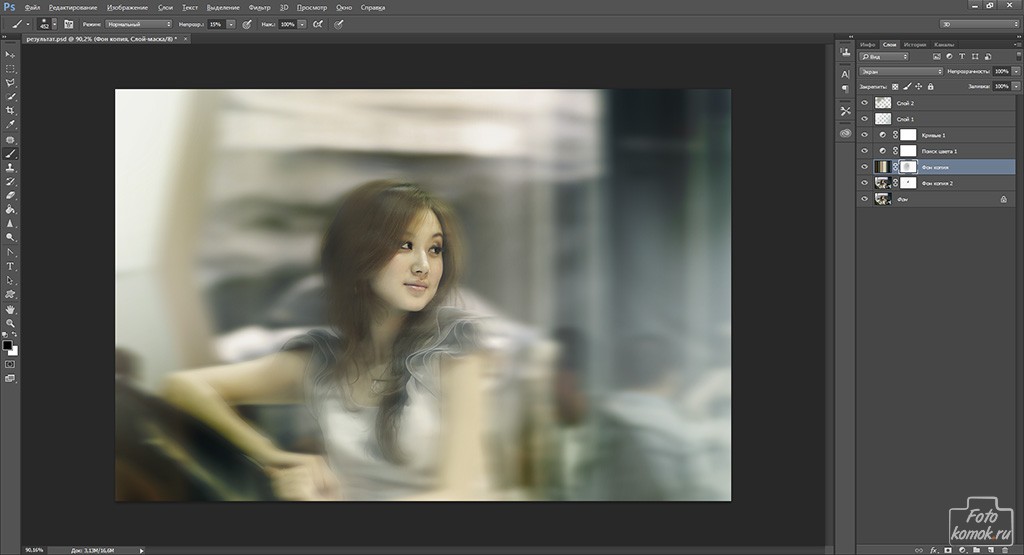Screen dimensions: 1024x555
Task: Hide the Поиск цвета 1 layer
Action: [x=865, y=151]
